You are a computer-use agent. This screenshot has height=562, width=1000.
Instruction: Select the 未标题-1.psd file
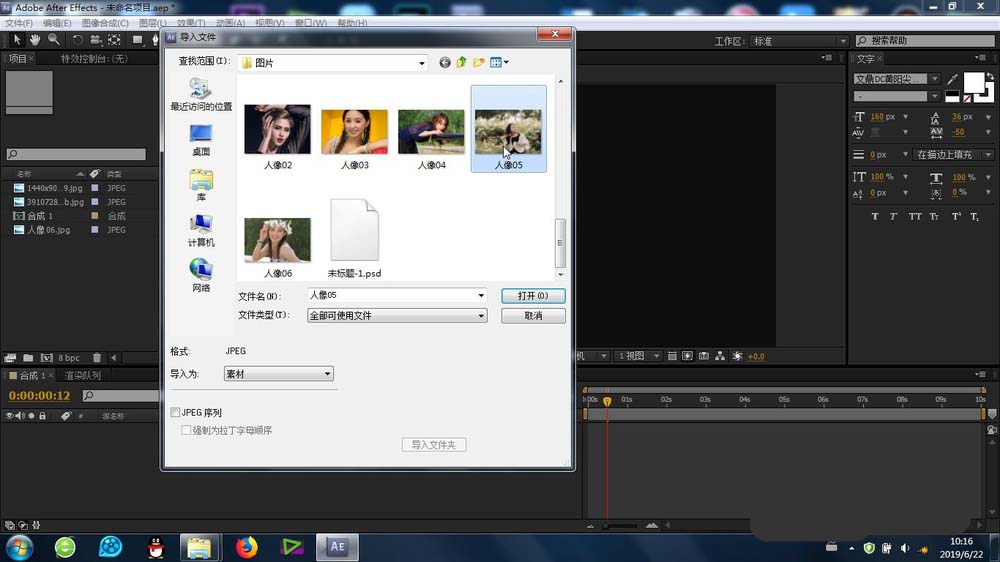coord(355,238)
